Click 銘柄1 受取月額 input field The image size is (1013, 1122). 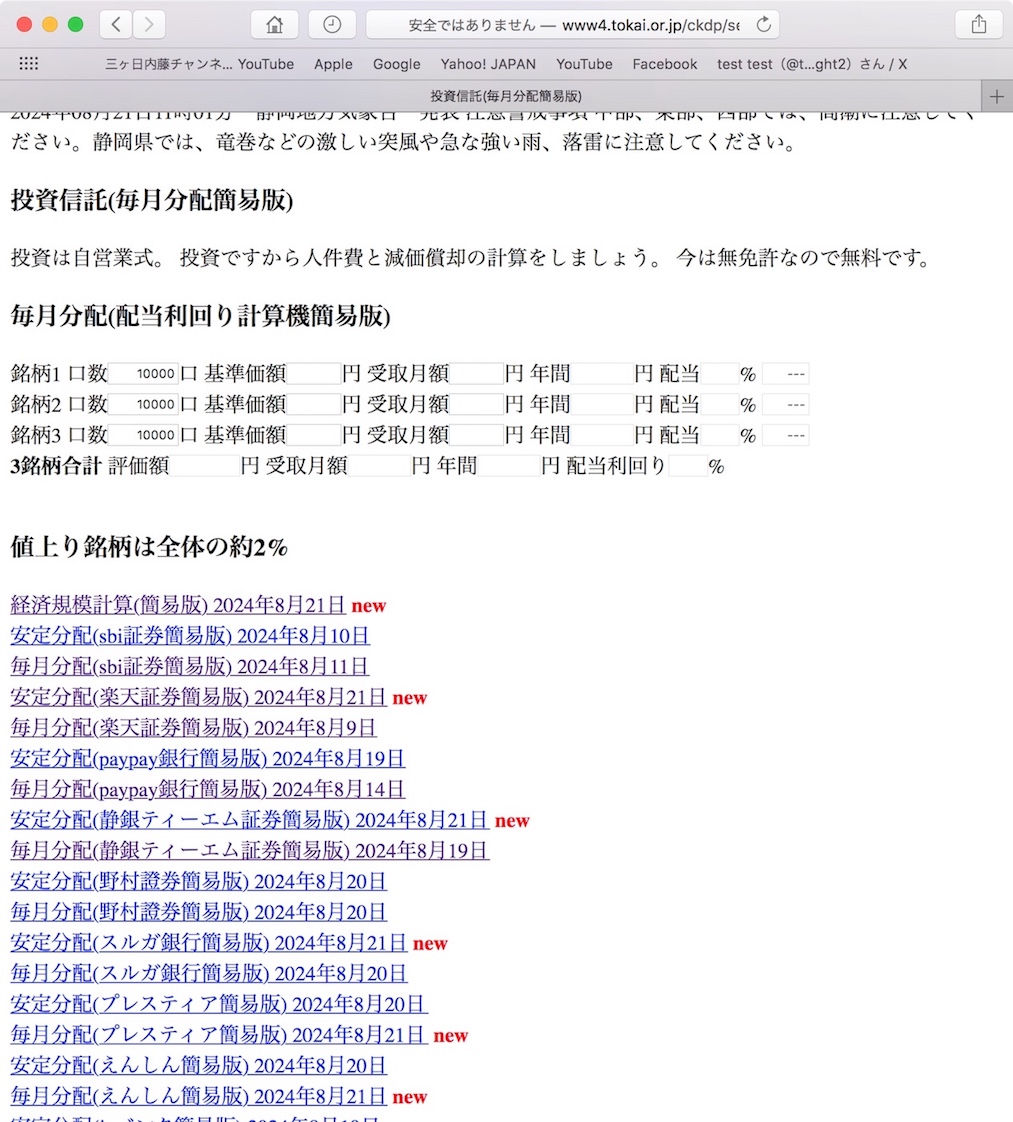click(476, 374)
